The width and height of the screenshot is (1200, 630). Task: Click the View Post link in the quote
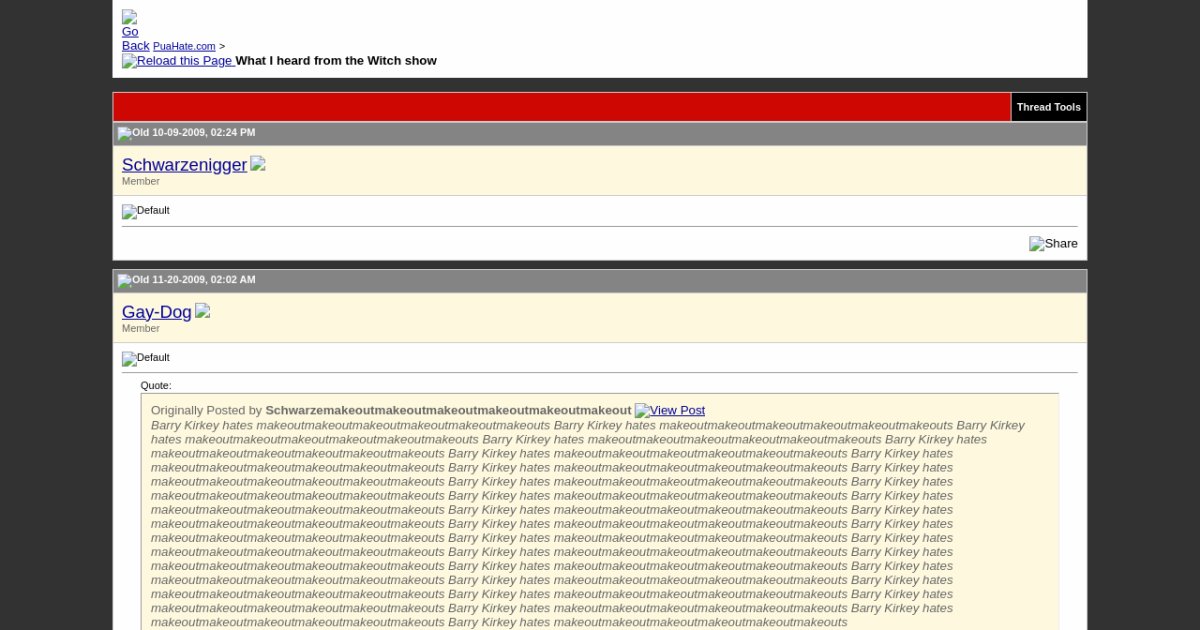pos(670,410)
